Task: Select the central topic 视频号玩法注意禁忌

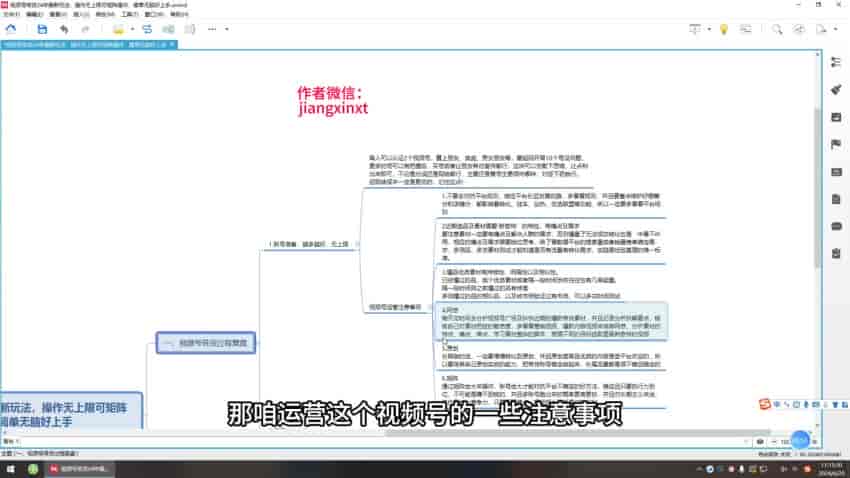Action: (205, 343)
